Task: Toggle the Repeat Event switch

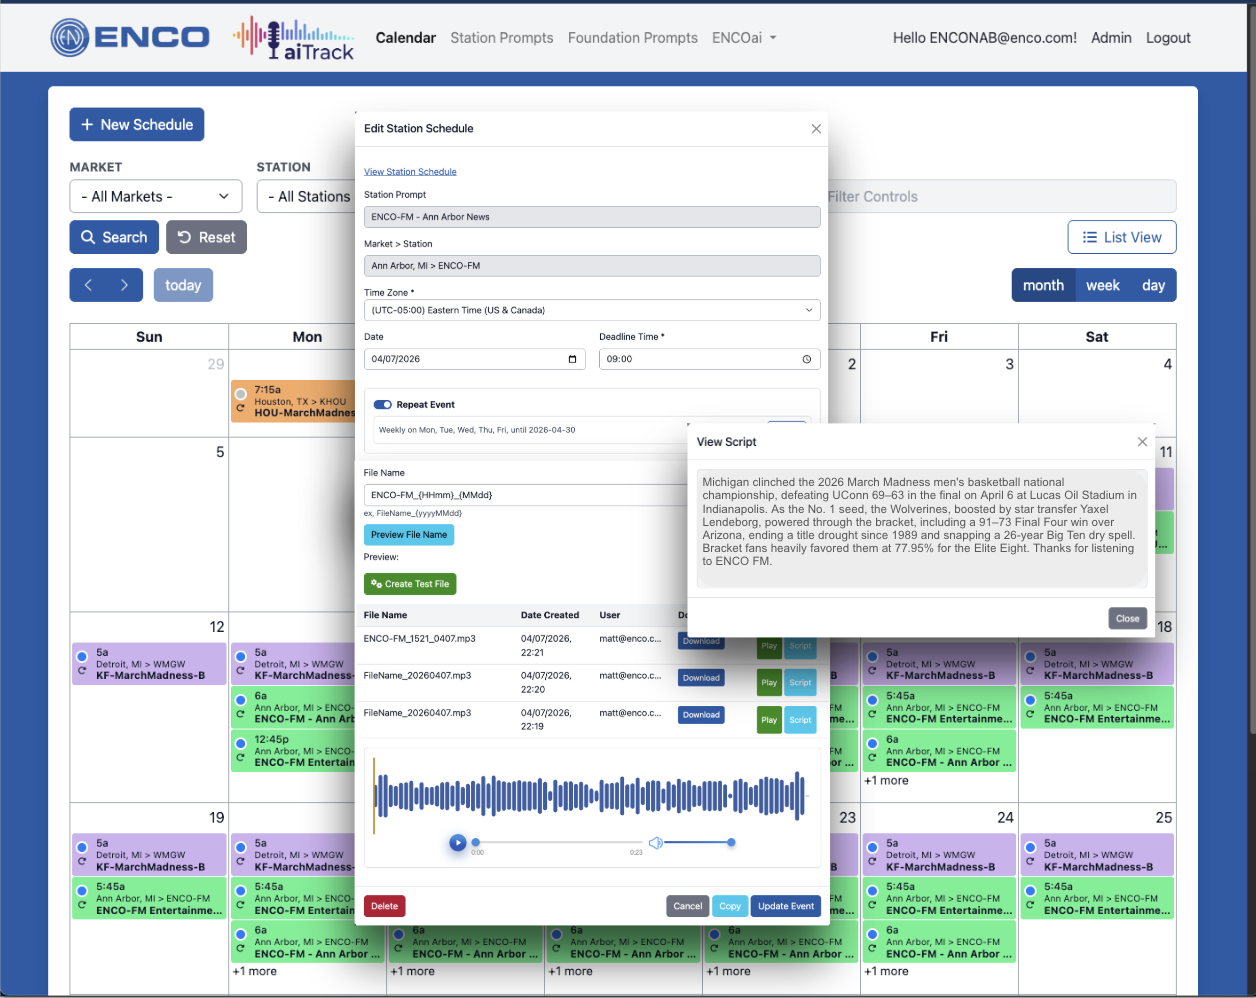Action: point(382,405)
